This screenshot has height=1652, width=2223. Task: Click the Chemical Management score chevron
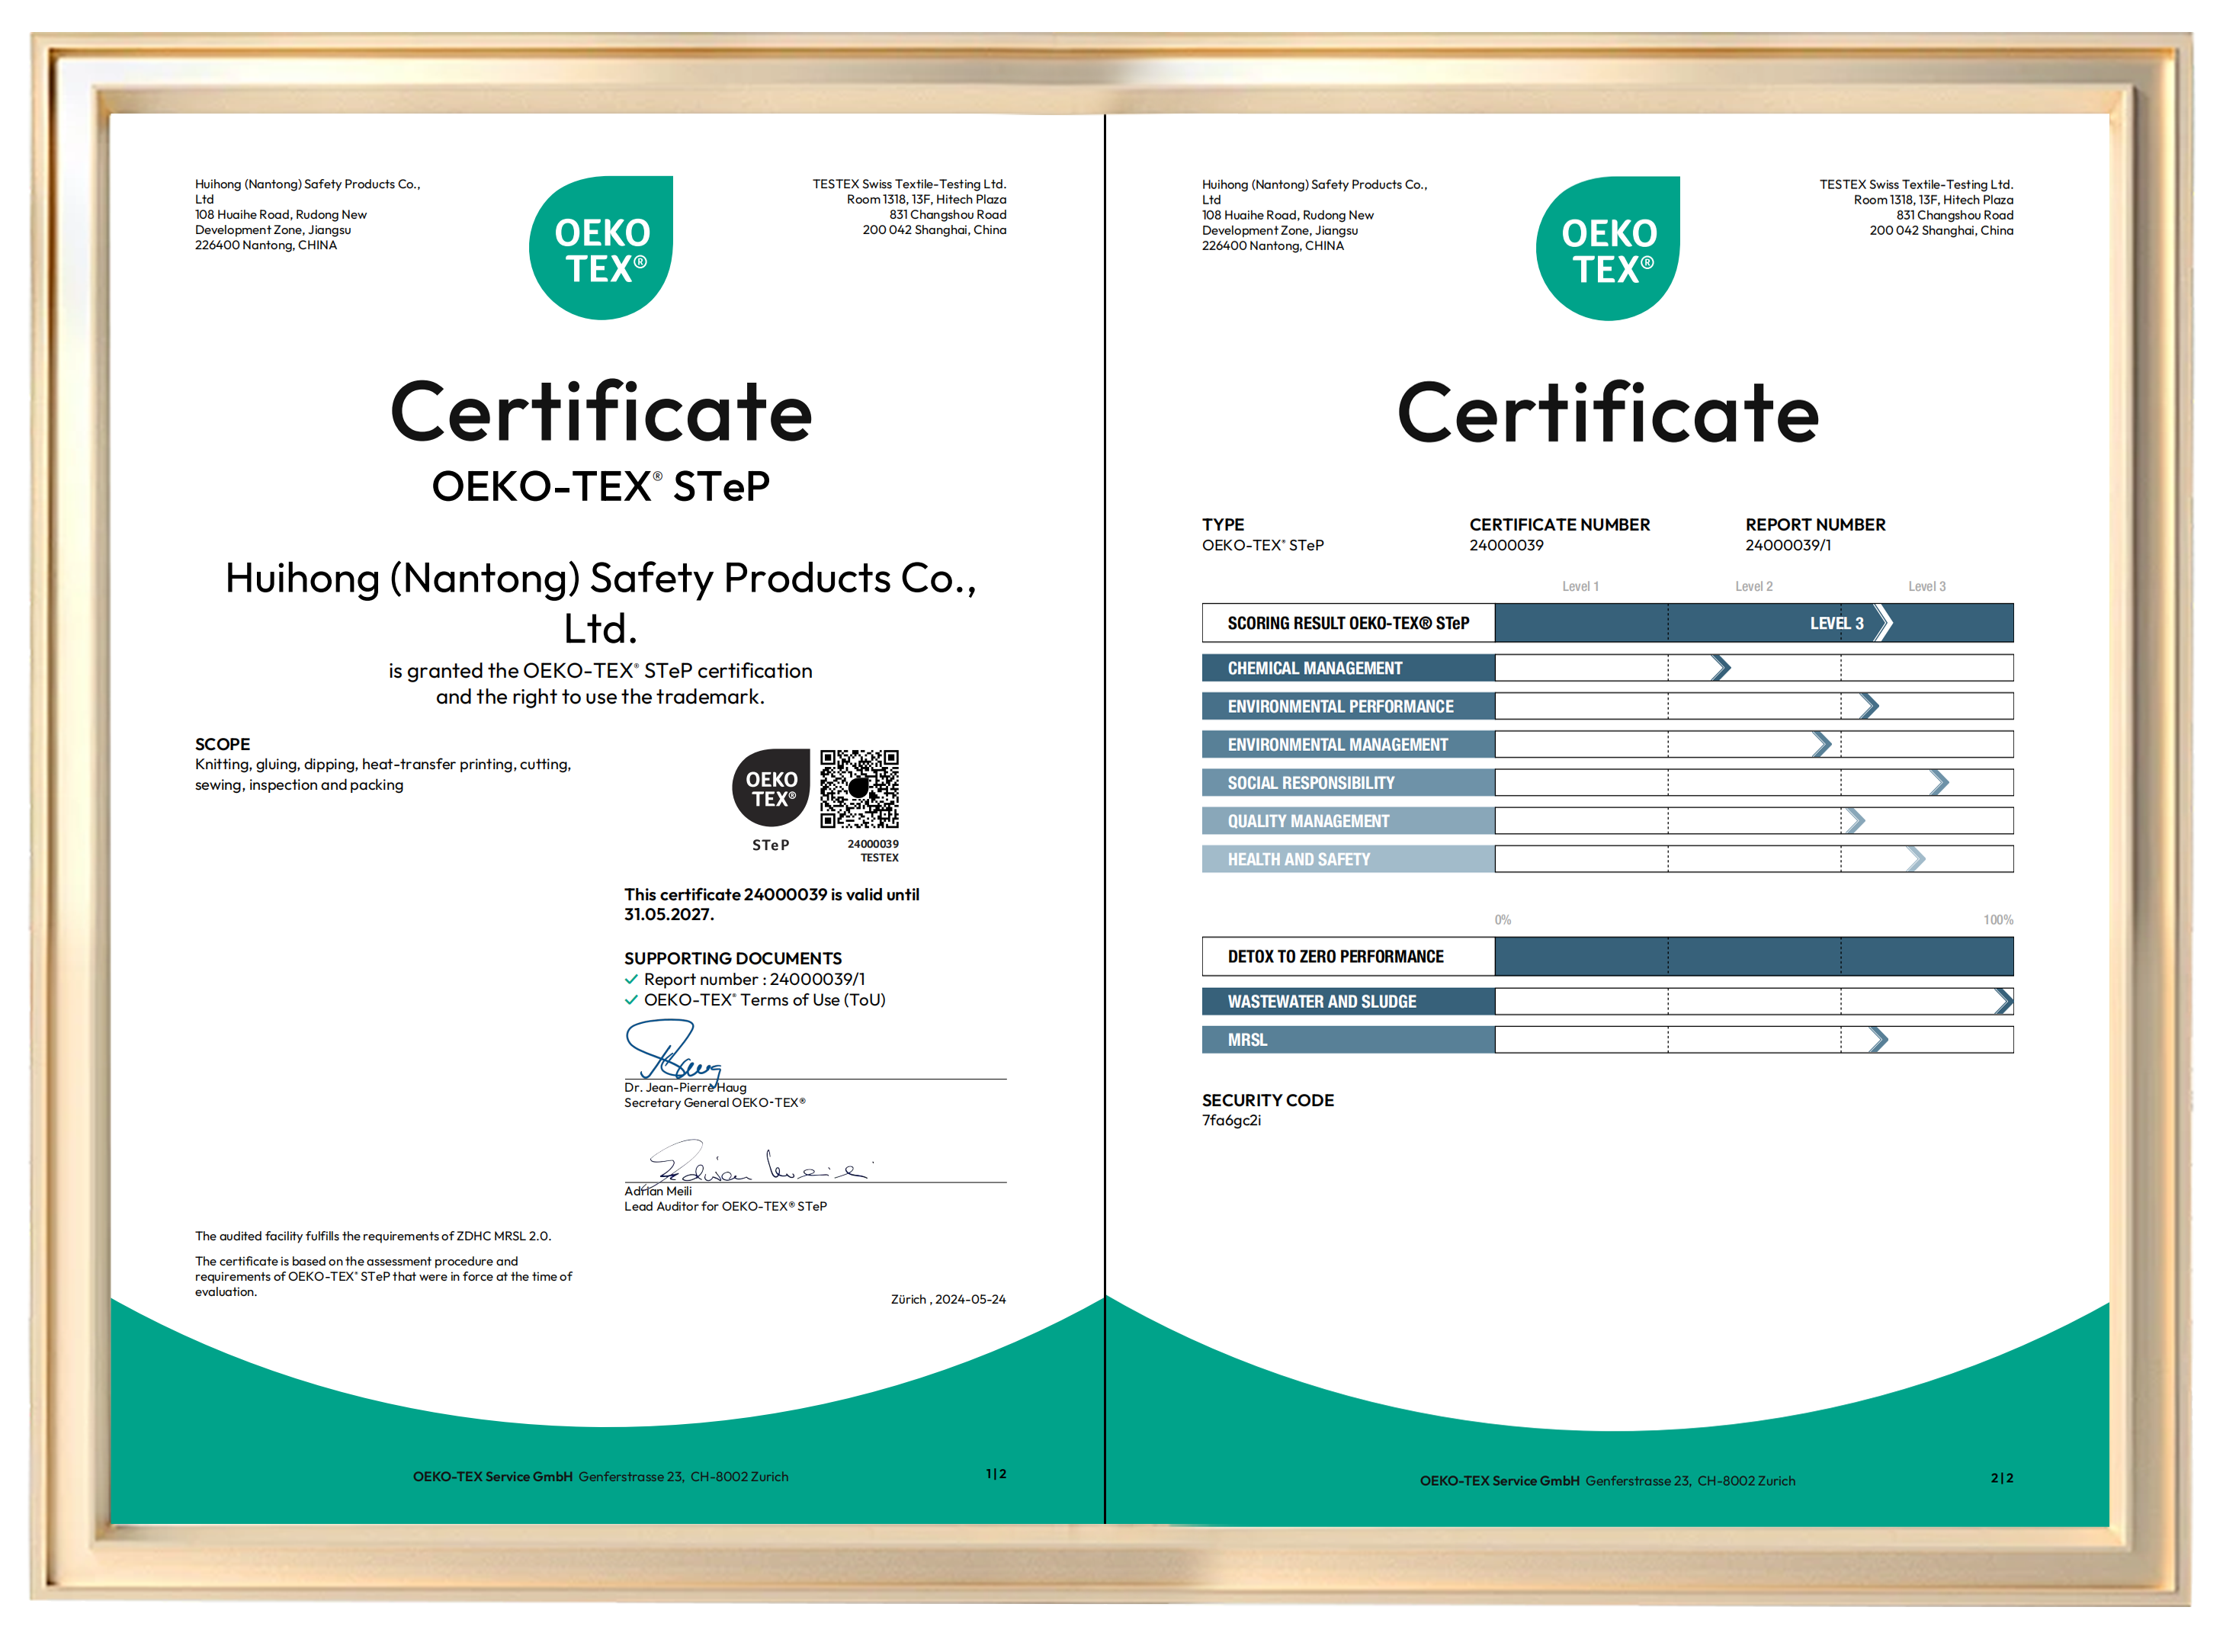tap(1720, 667)
